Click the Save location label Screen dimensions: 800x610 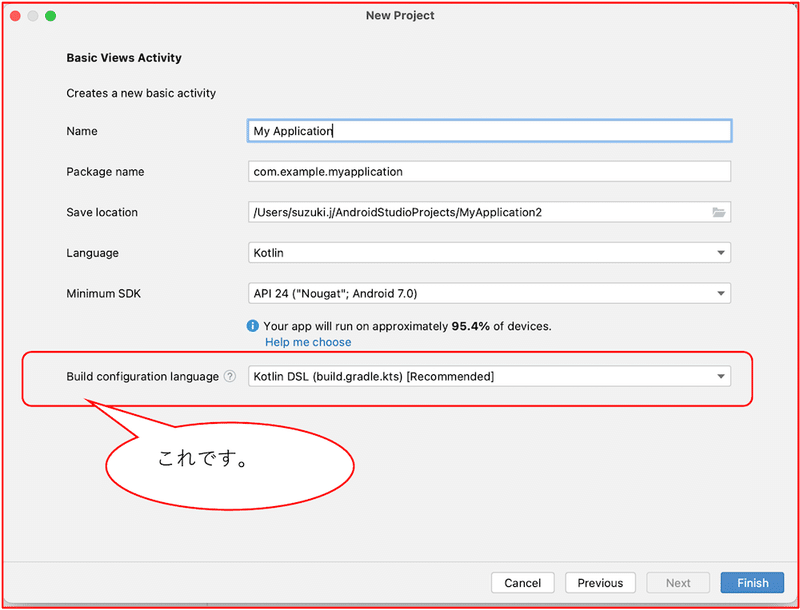[102, 212]
